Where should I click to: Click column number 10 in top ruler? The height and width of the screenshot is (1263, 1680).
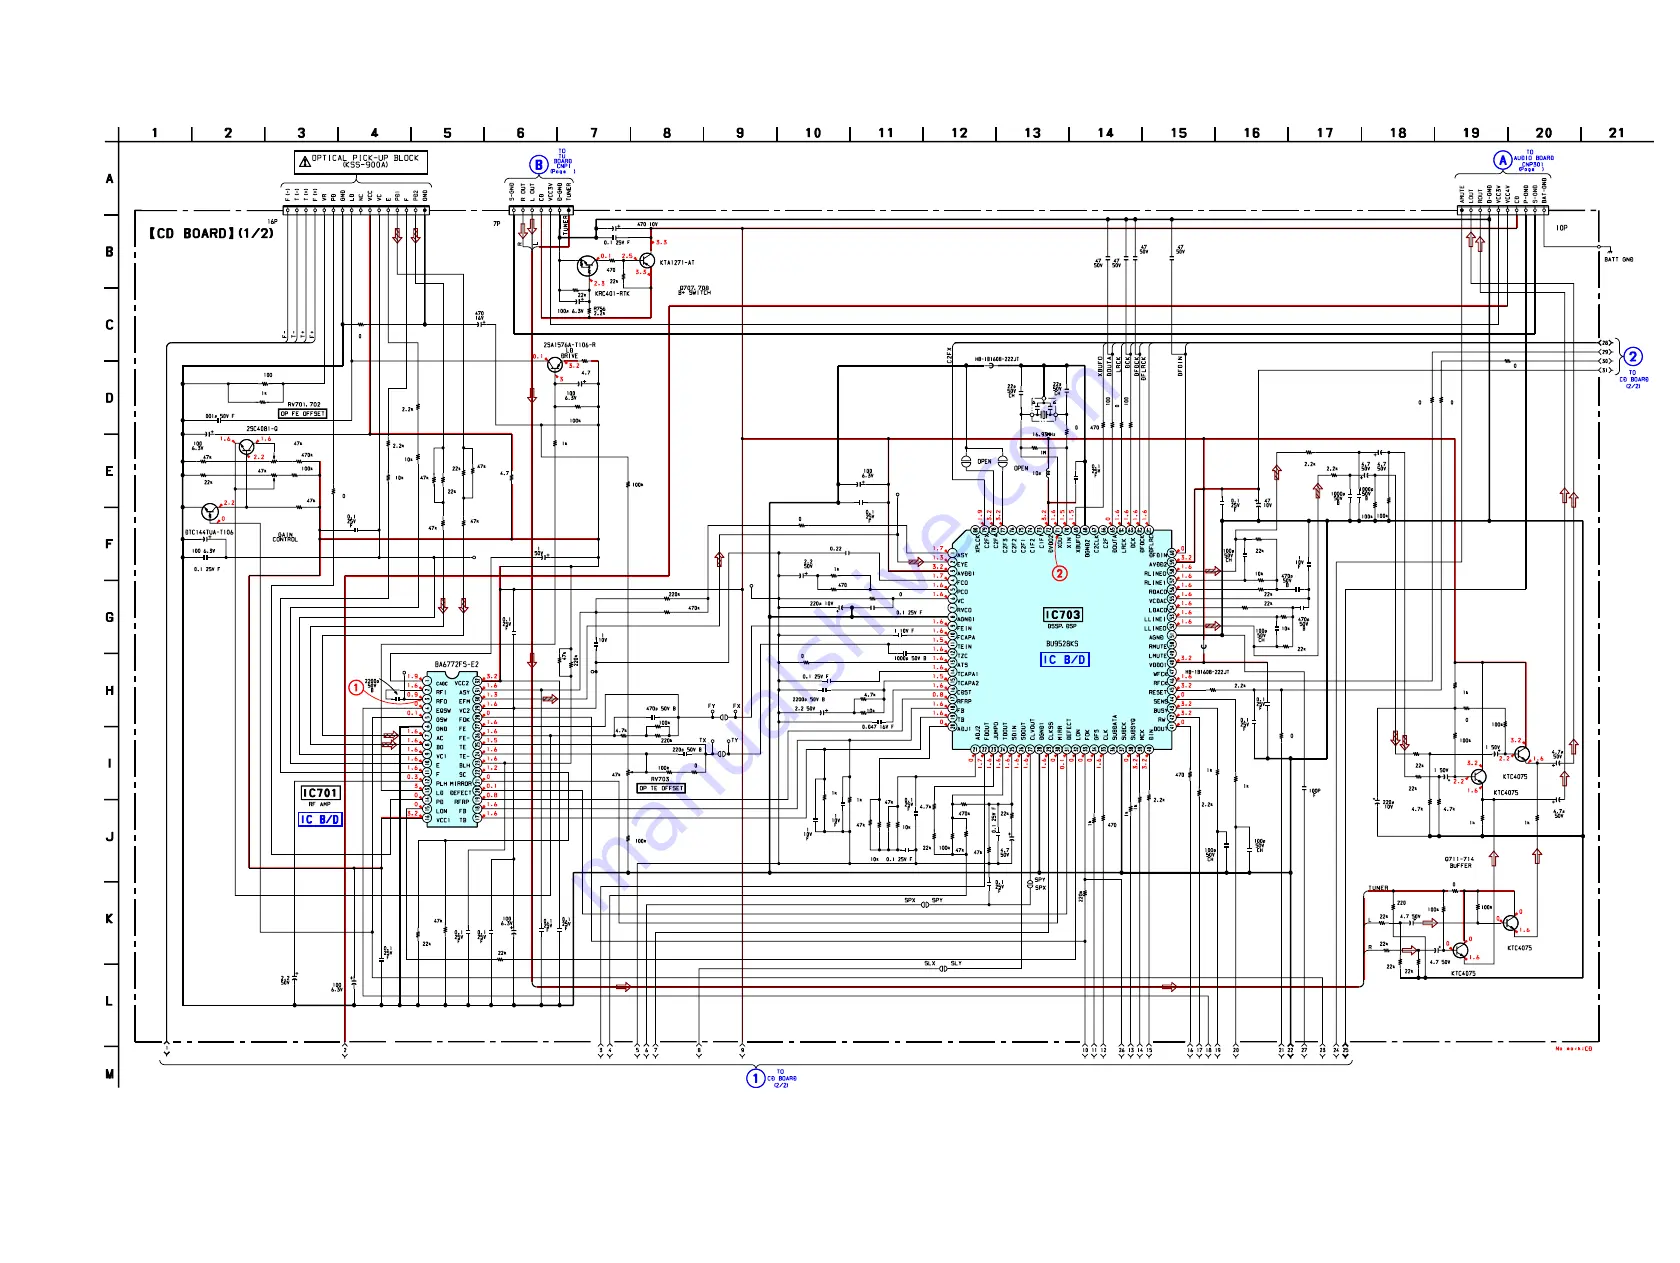pos(813,133)
